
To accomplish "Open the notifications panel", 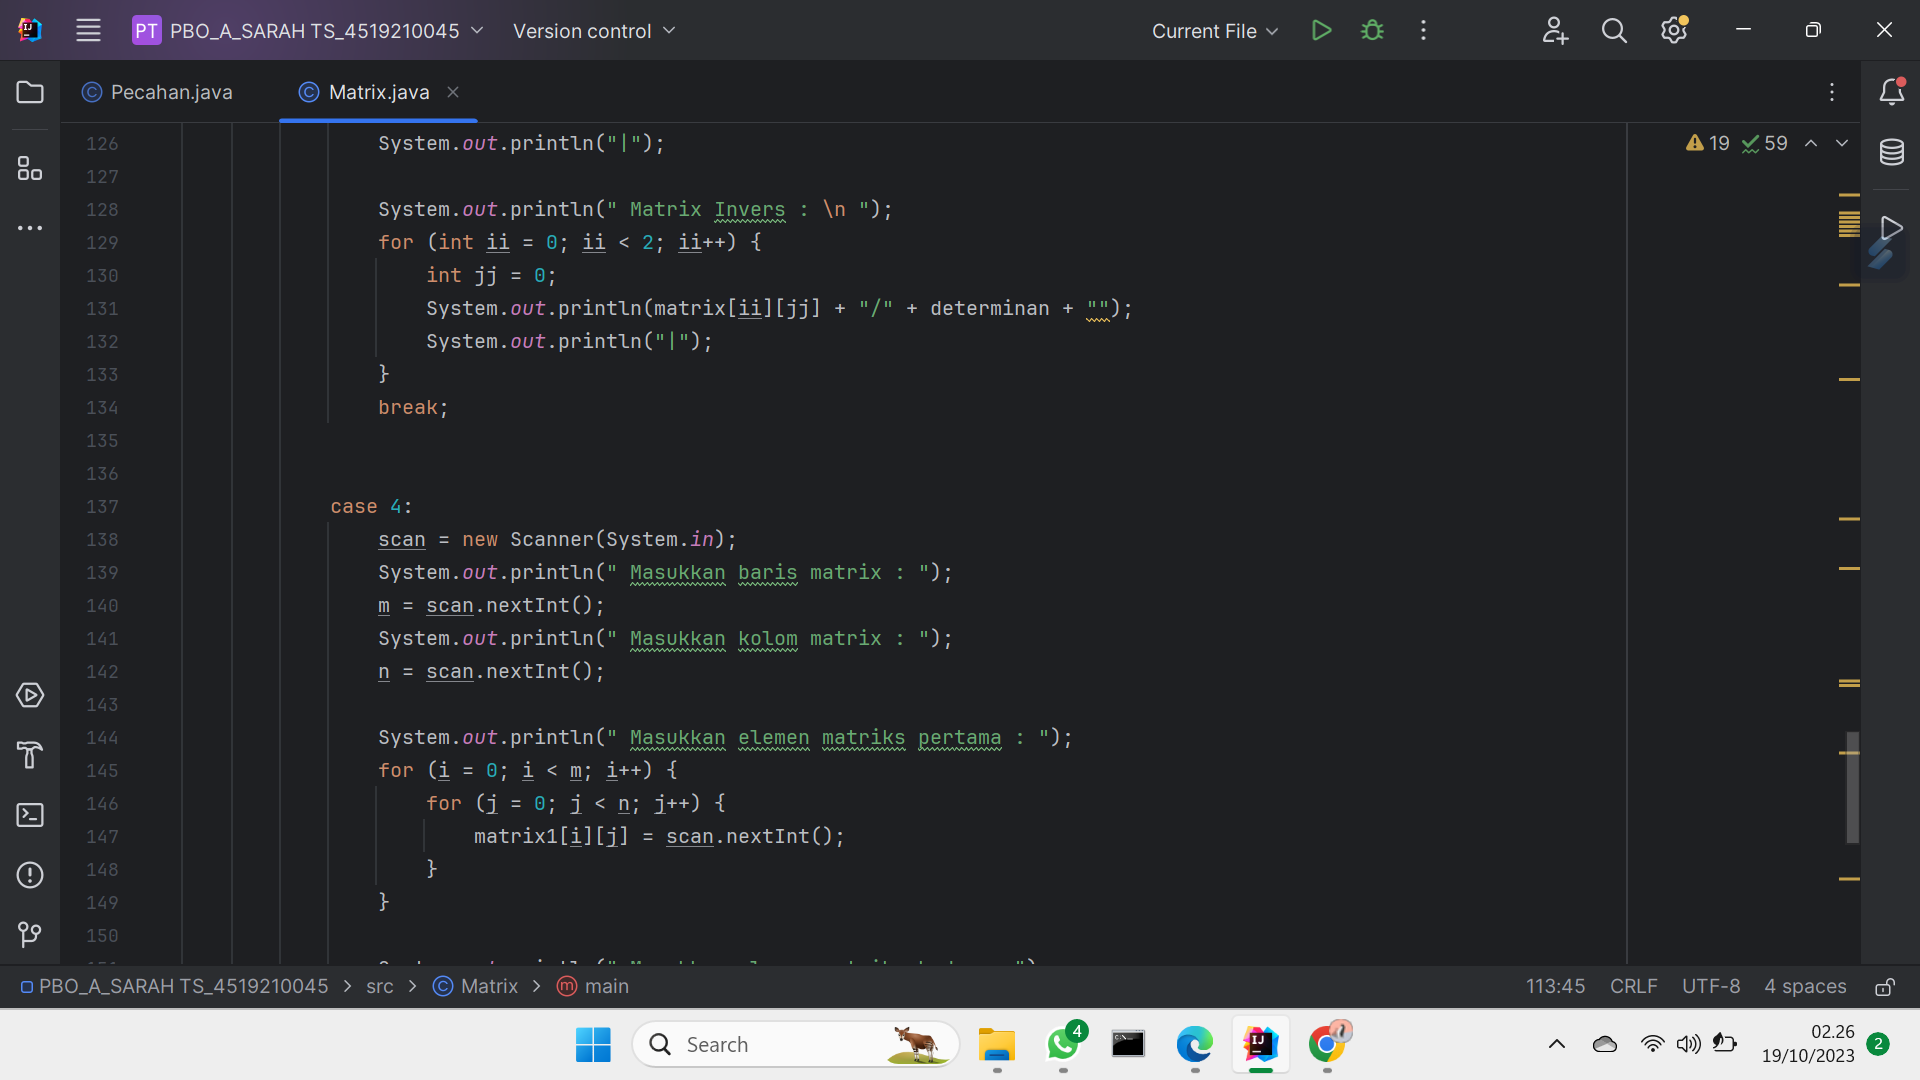I will coord(1892,92).
